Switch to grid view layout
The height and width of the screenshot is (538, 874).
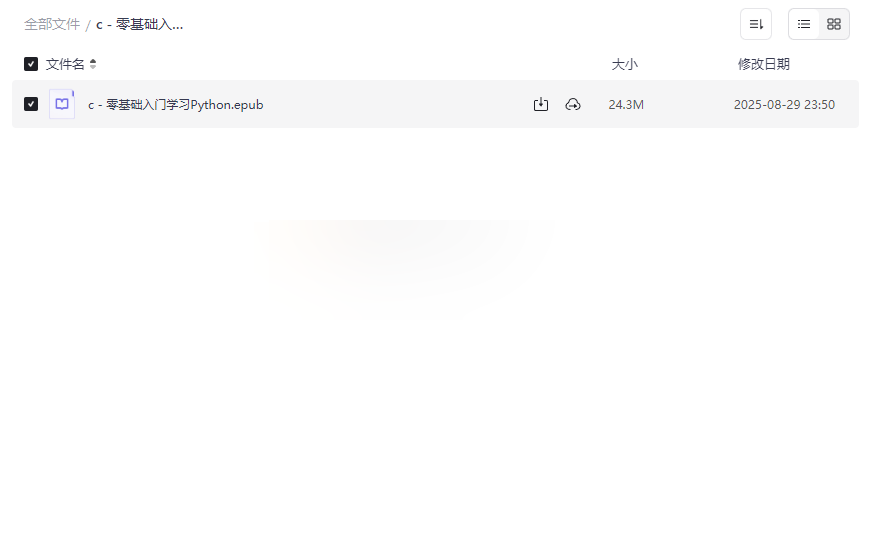click(x=834, y=24)
